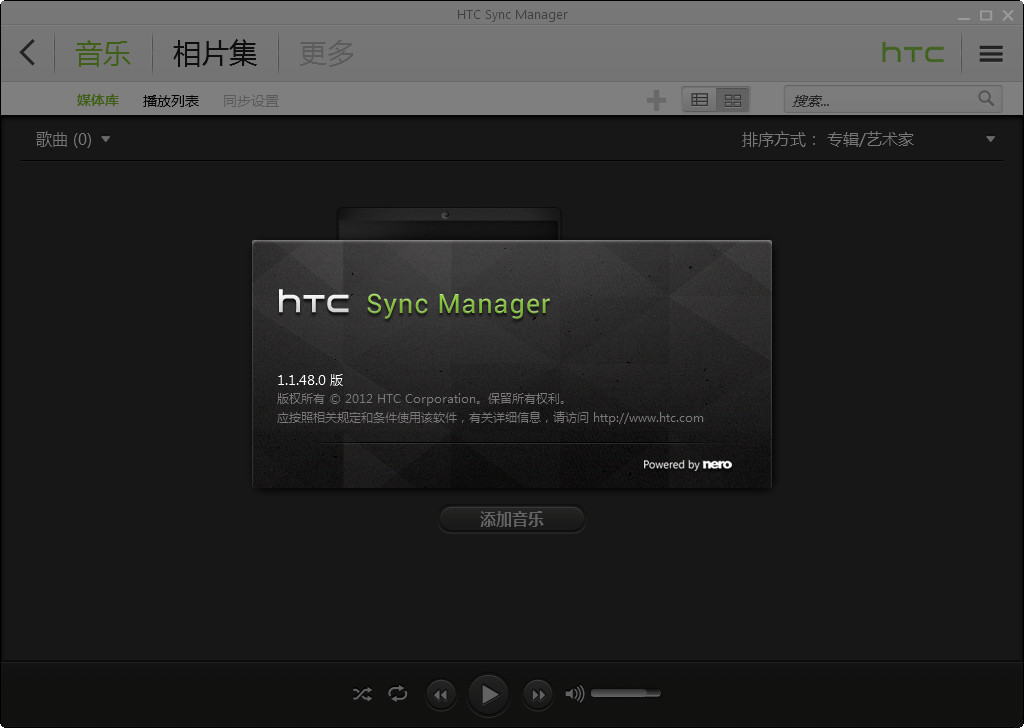1024x728 pixels.
Task: Expand the sort options arrow
Action: 989,139
